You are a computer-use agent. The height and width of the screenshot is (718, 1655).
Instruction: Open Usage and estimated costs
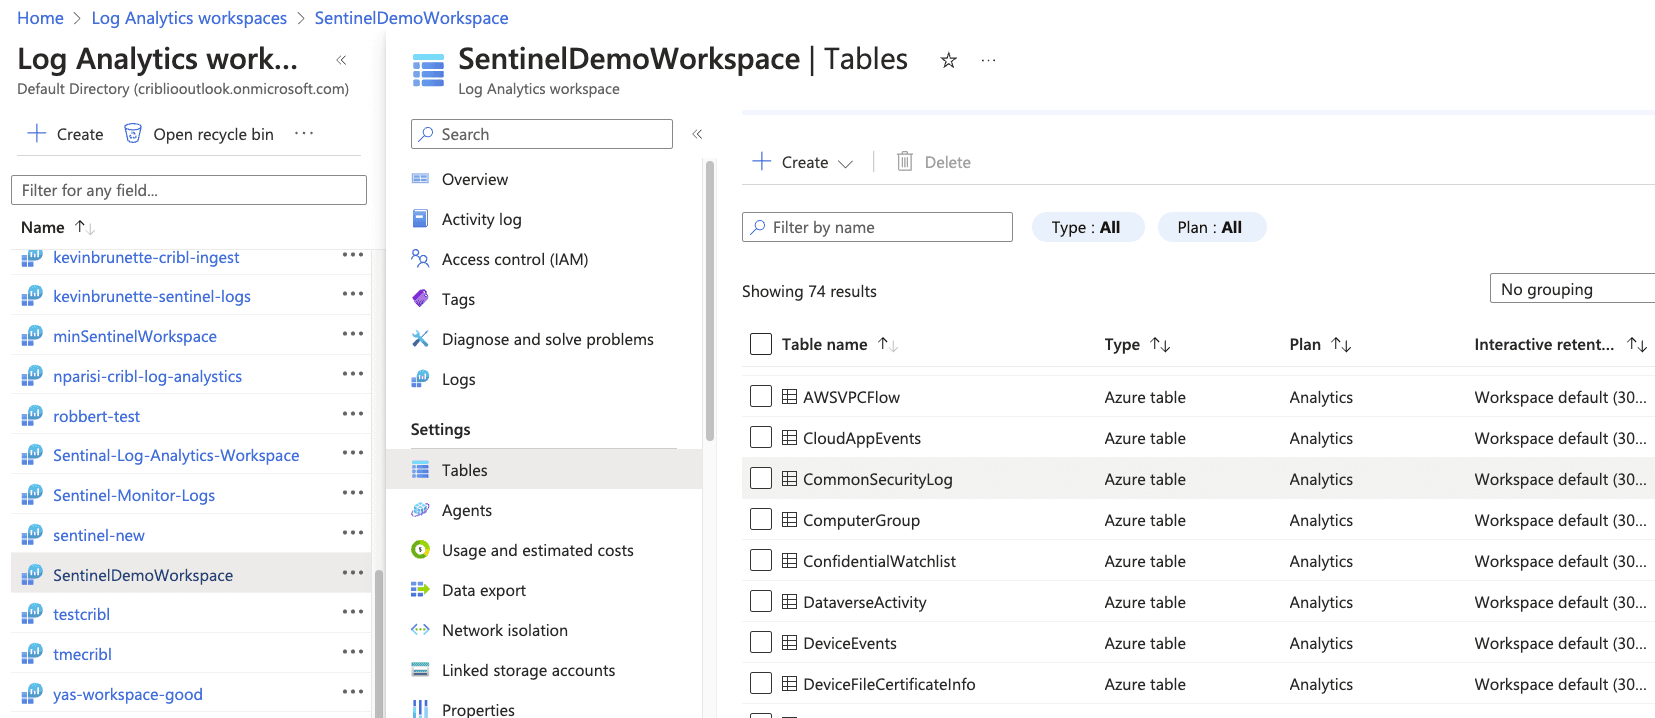[x=537, y=551]
